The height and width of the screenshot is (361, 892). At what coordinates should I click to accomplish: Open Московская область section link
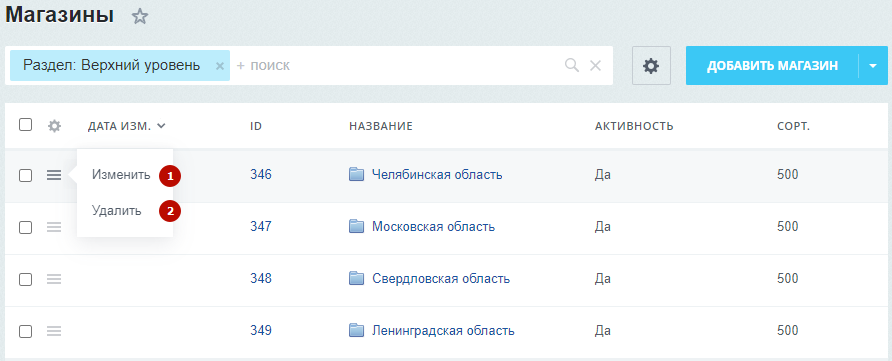pos(433,227)
